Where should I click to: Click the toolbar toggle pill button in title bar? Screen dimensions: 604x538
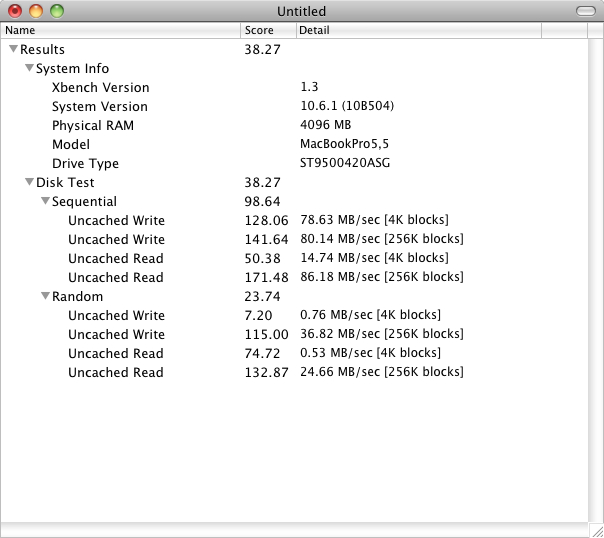click(586, 11)
